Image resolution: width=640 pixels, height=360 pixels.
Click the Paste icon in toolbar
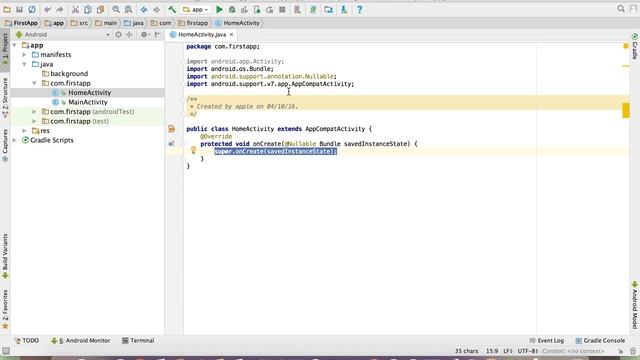click(x=100, y=9)
